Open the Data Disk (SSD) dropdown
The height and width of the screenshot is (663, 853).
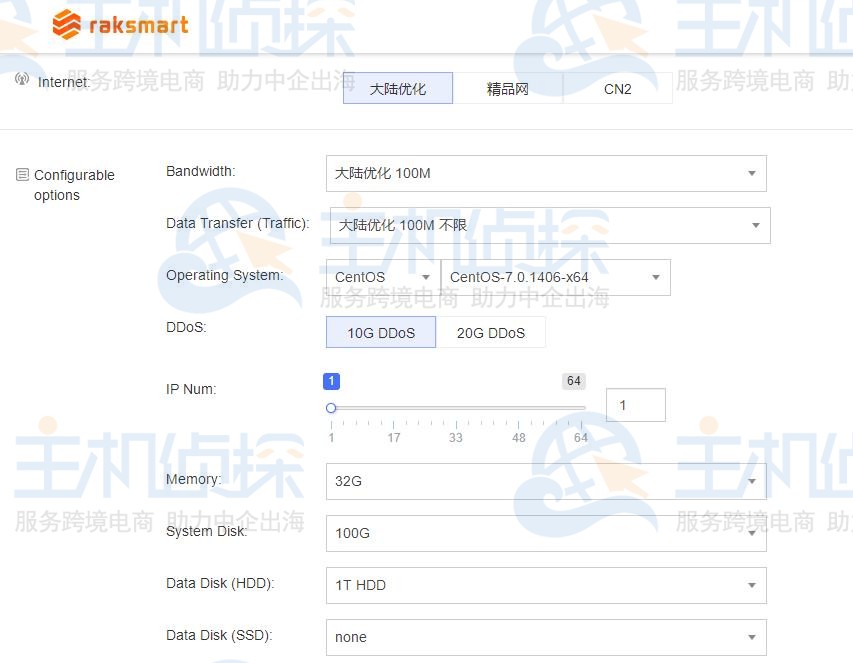pos(546,637)
